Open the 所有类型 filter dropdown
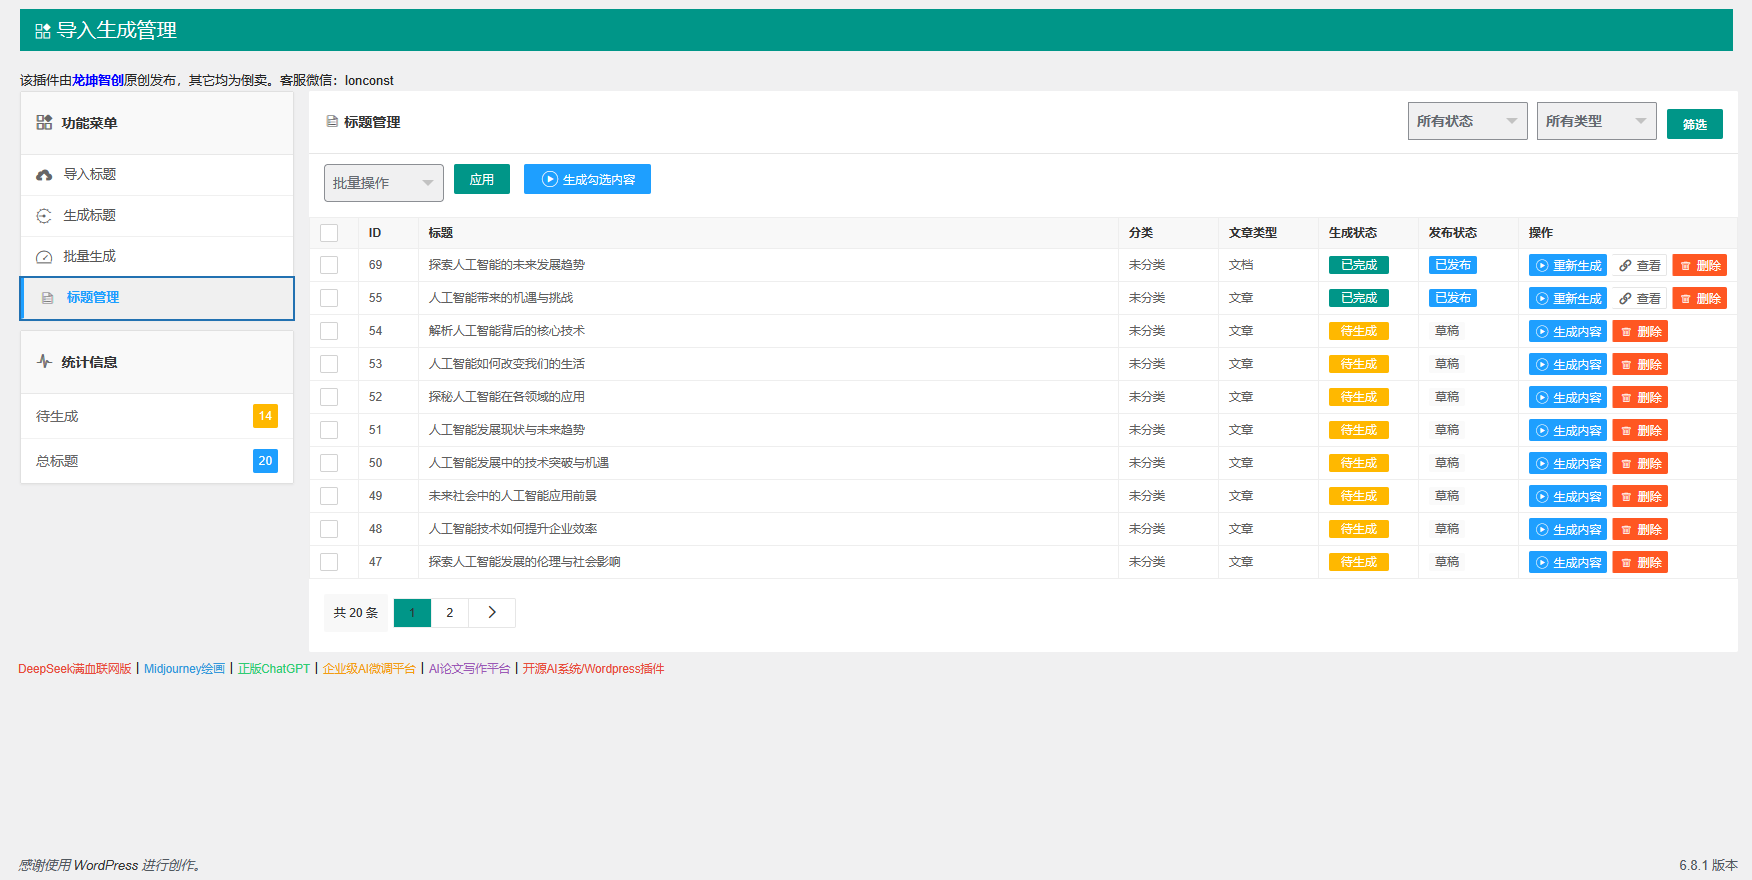The width and height of the screenshot is (1752, 880). coord(1596,121)
